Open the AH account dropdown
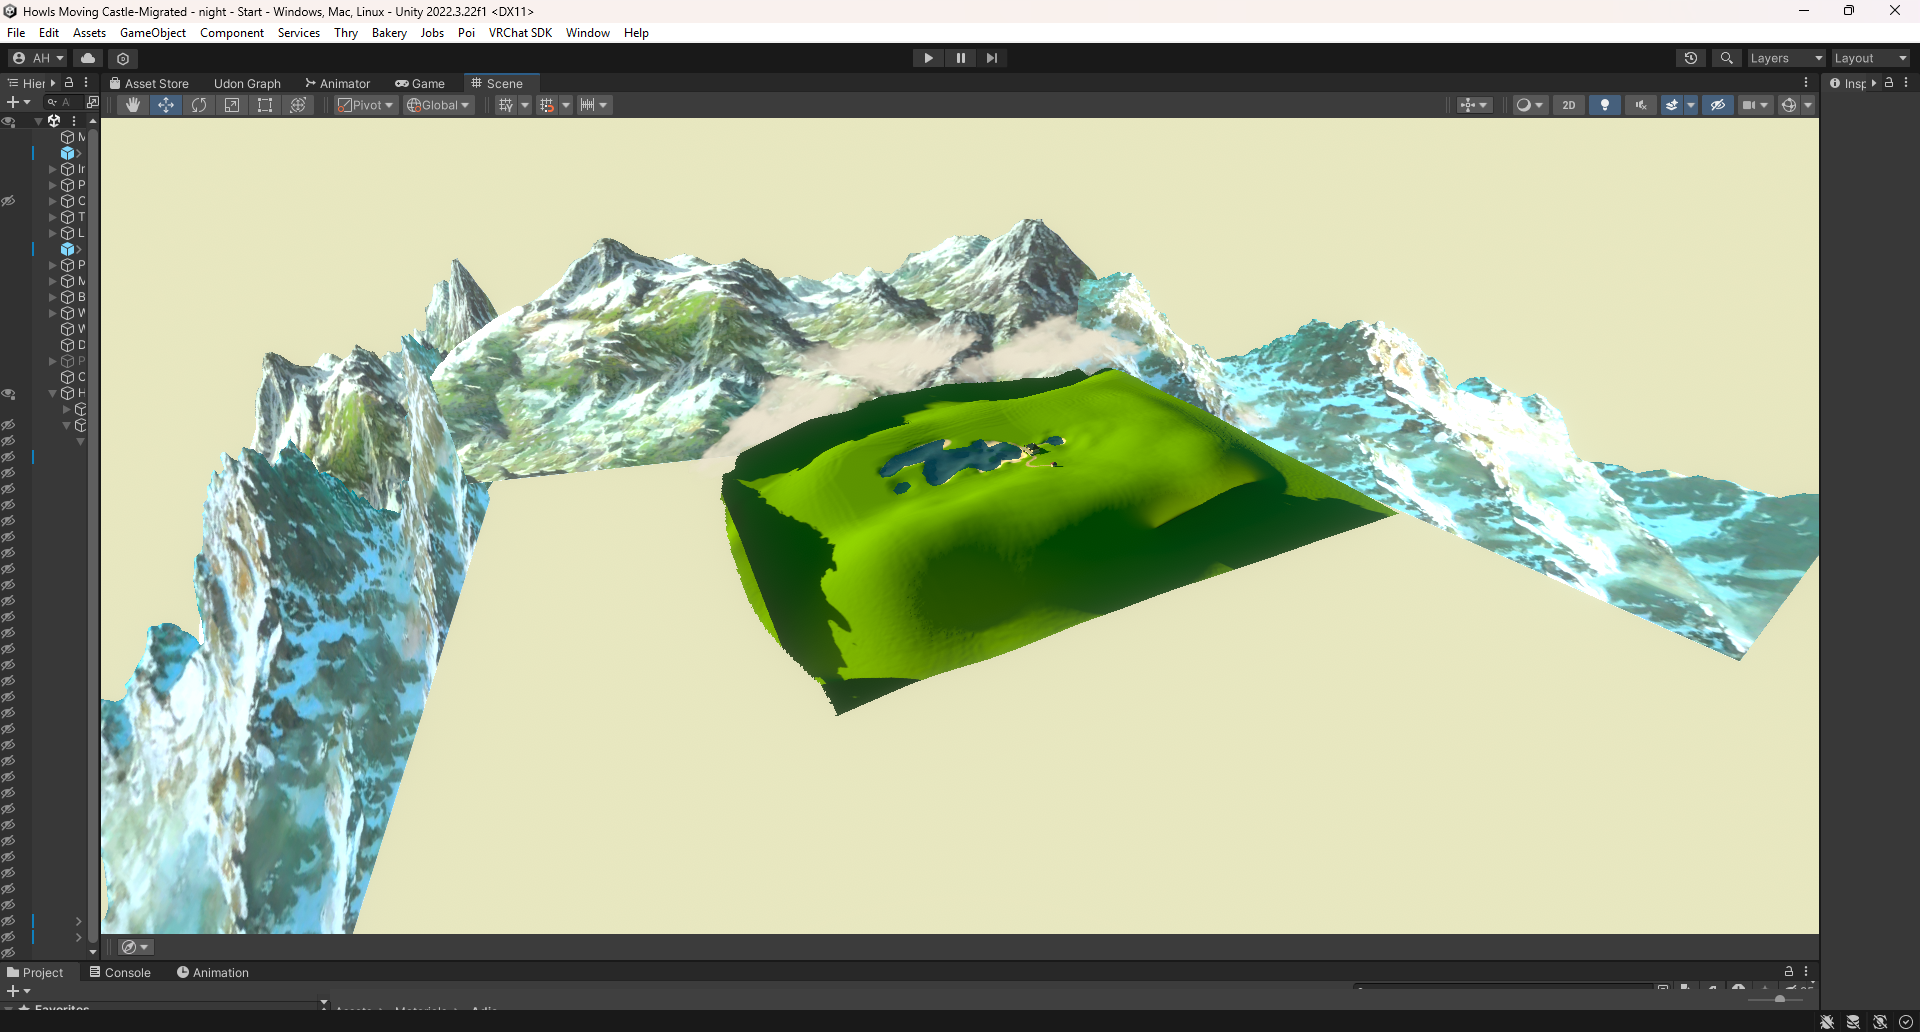The image size is (1920, 1032). coord(38,58)
